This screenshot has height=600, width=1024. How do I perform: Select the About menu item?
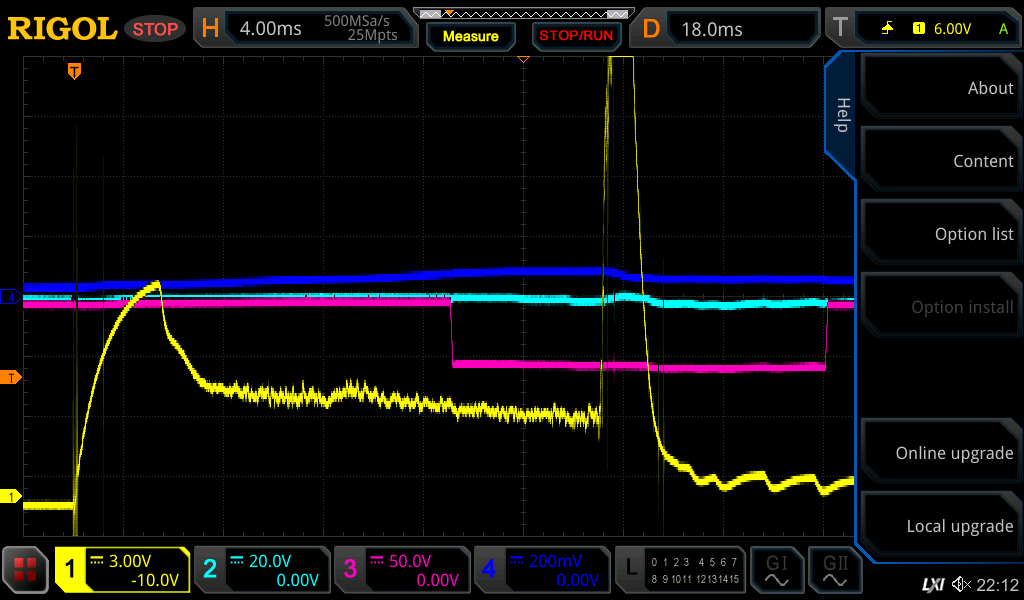(x=940, y=88)
